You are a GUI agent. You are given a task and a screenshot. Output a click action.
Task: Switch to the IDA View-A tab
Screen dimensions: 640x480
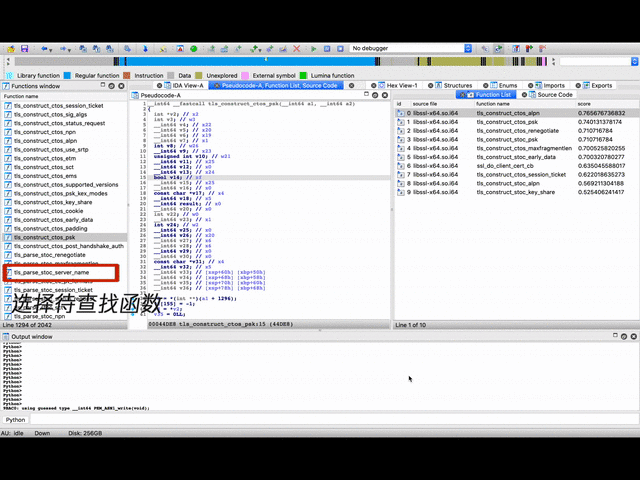pos(186,86)
